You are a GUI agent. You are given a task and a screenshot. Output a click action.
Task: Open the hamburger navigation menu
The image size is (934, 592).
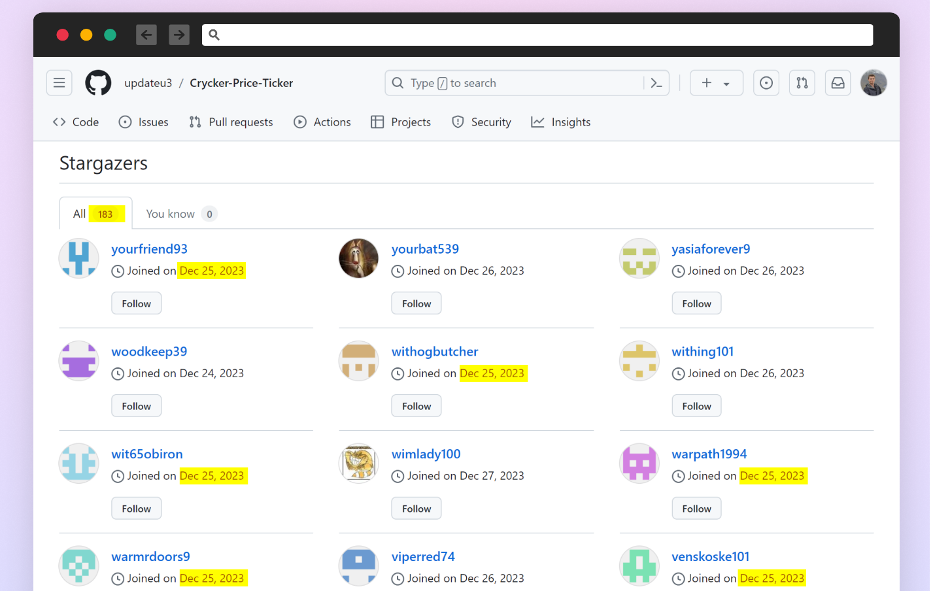coord(60,83)
